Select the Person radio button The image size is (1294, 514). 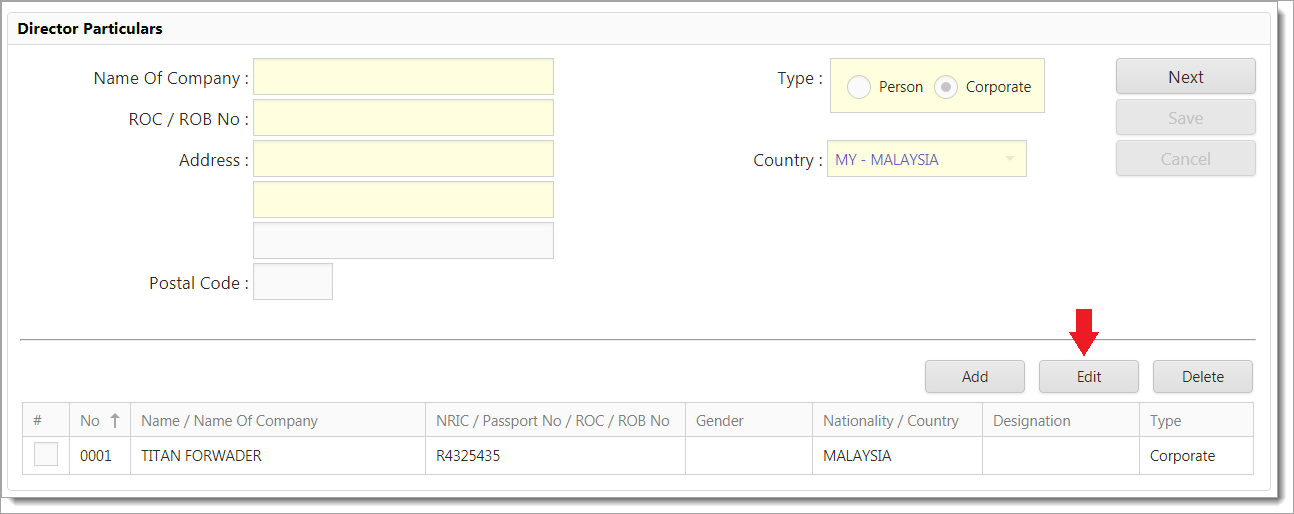point(859,87)
